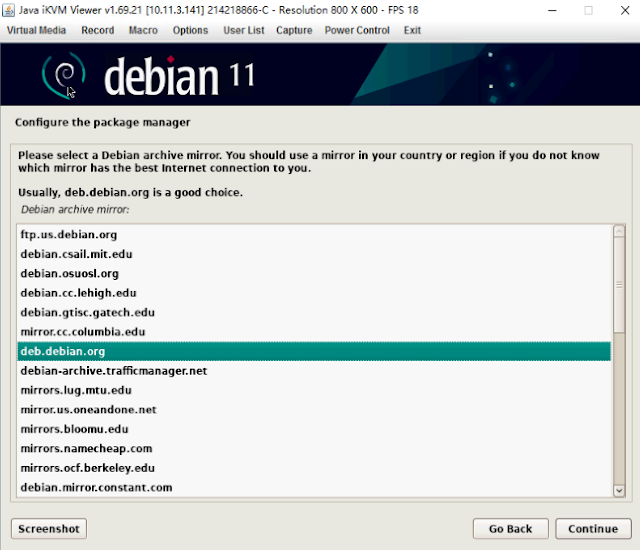Select the highlighted deb.debian.org mirror
The image size is (640, 550).
tap(314, 351)
